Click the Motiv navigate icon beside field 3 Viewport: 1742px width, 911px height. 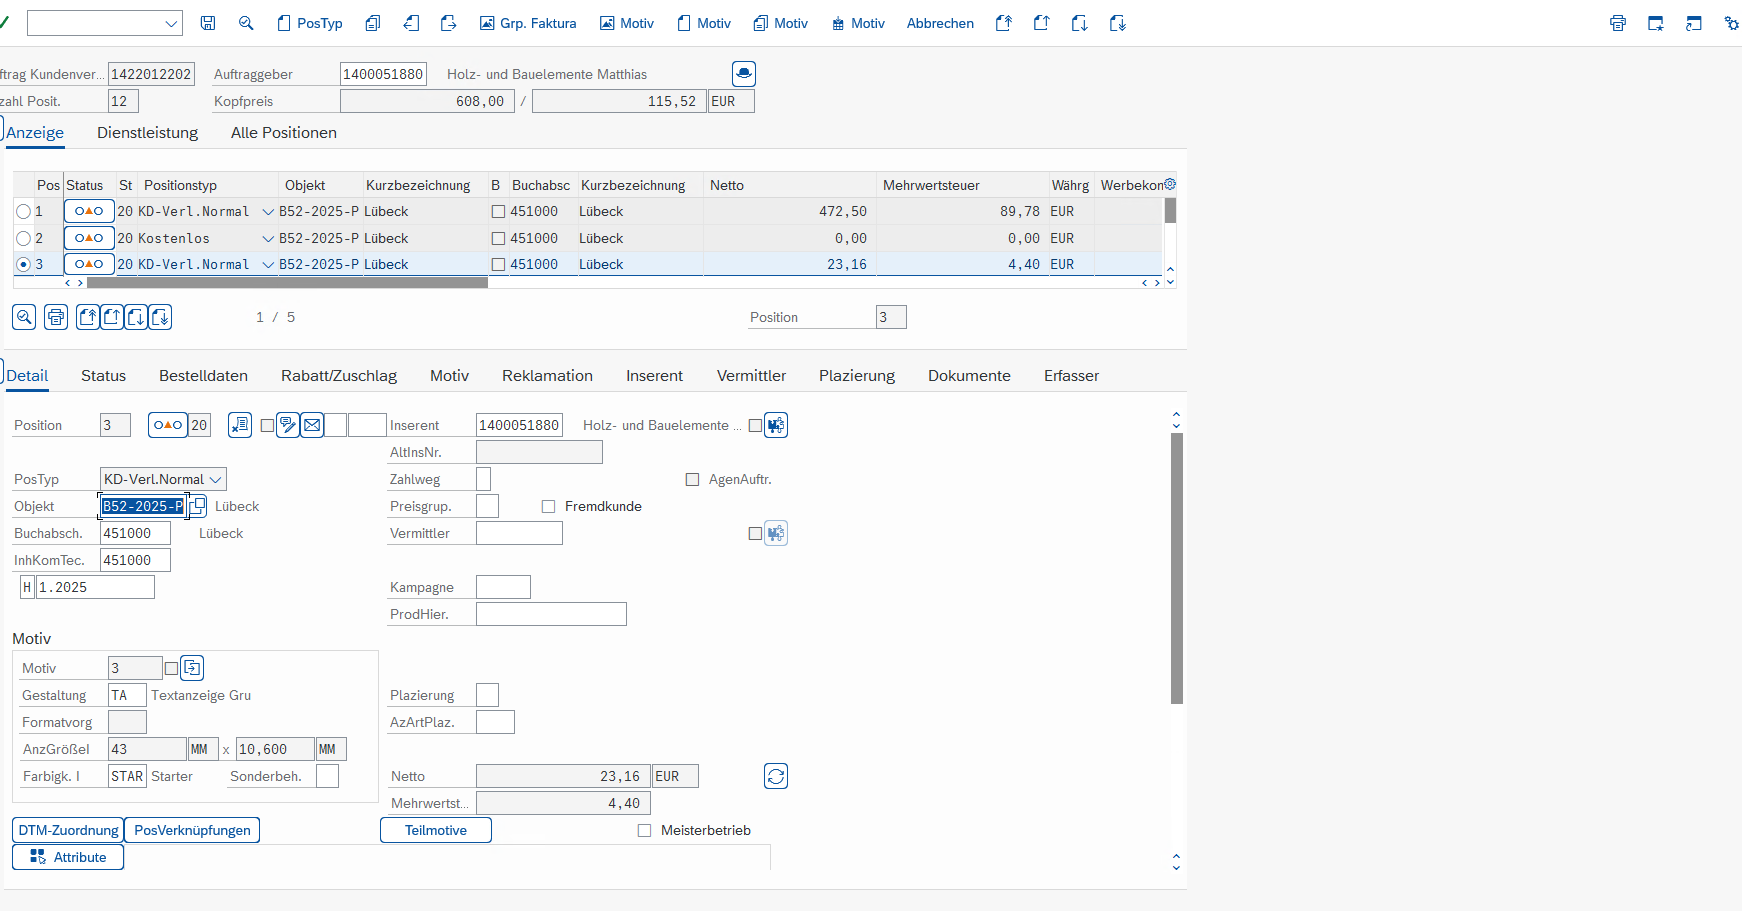pos(192,668)
